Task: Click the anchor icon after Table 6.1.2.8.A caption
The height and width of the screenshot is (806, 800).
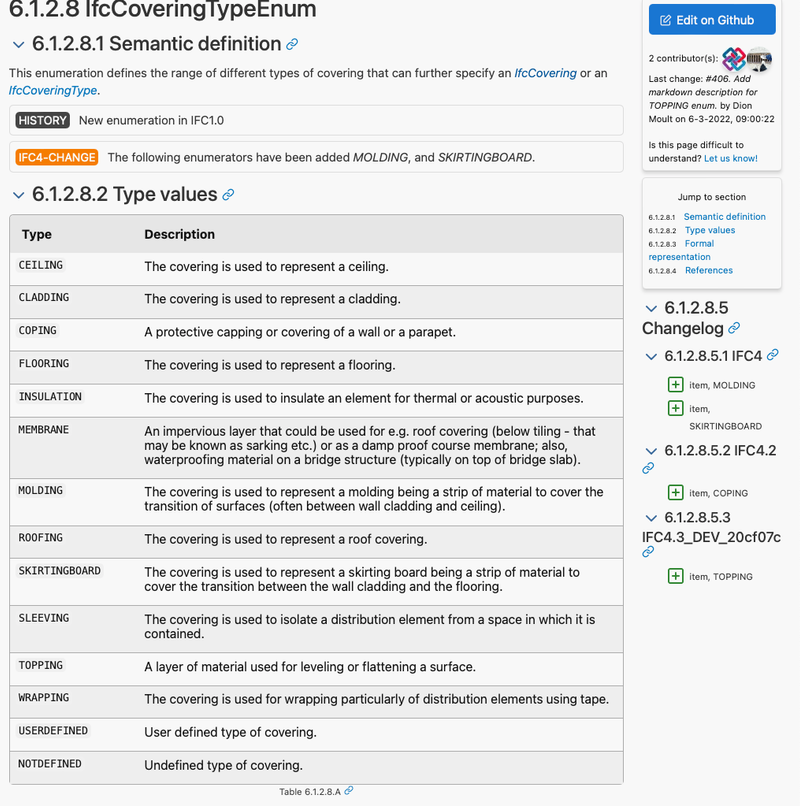Action: (347, 791)
